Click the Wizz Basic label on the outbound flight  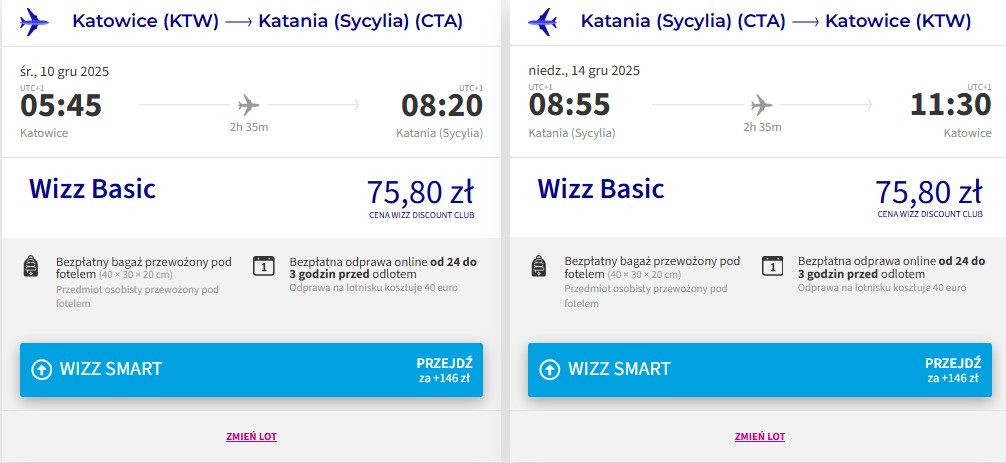(x=92, y=188)
